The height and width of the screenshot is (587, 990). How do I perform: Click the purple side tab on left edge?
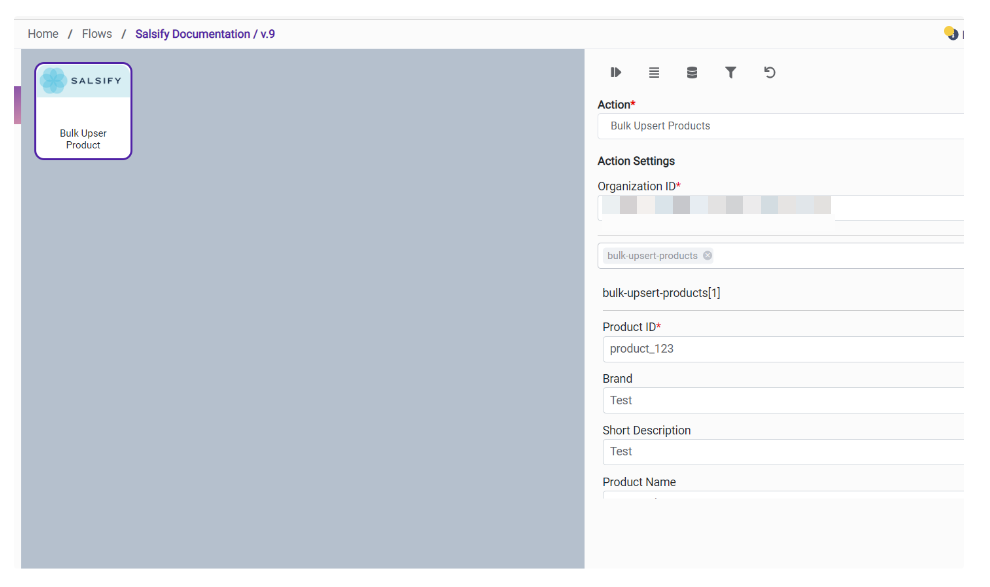tap(17, 105)
